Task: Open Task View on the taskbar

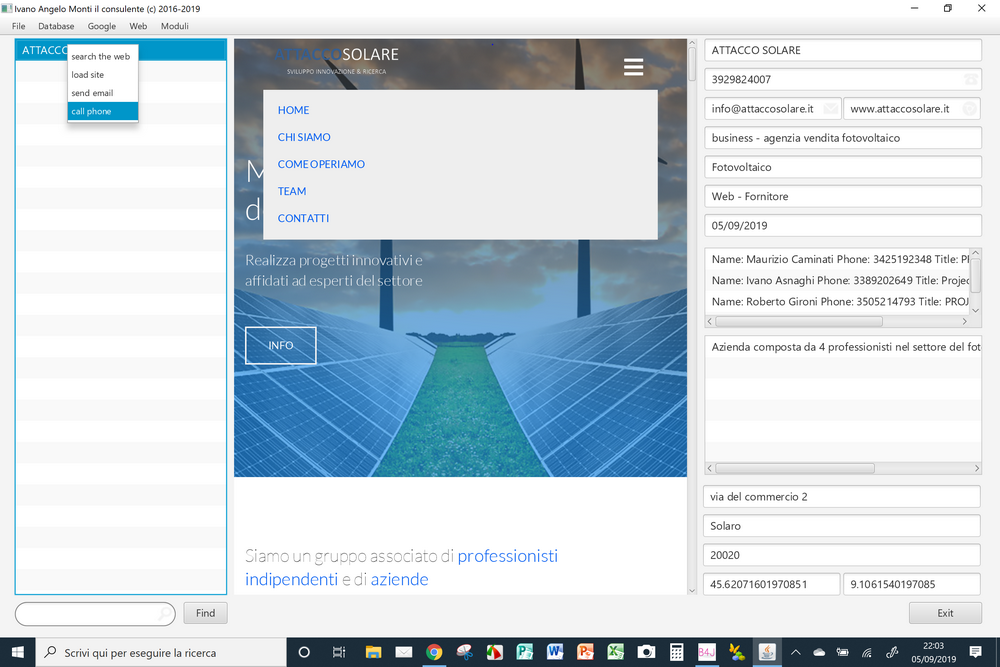Action: tap(339, 652)
